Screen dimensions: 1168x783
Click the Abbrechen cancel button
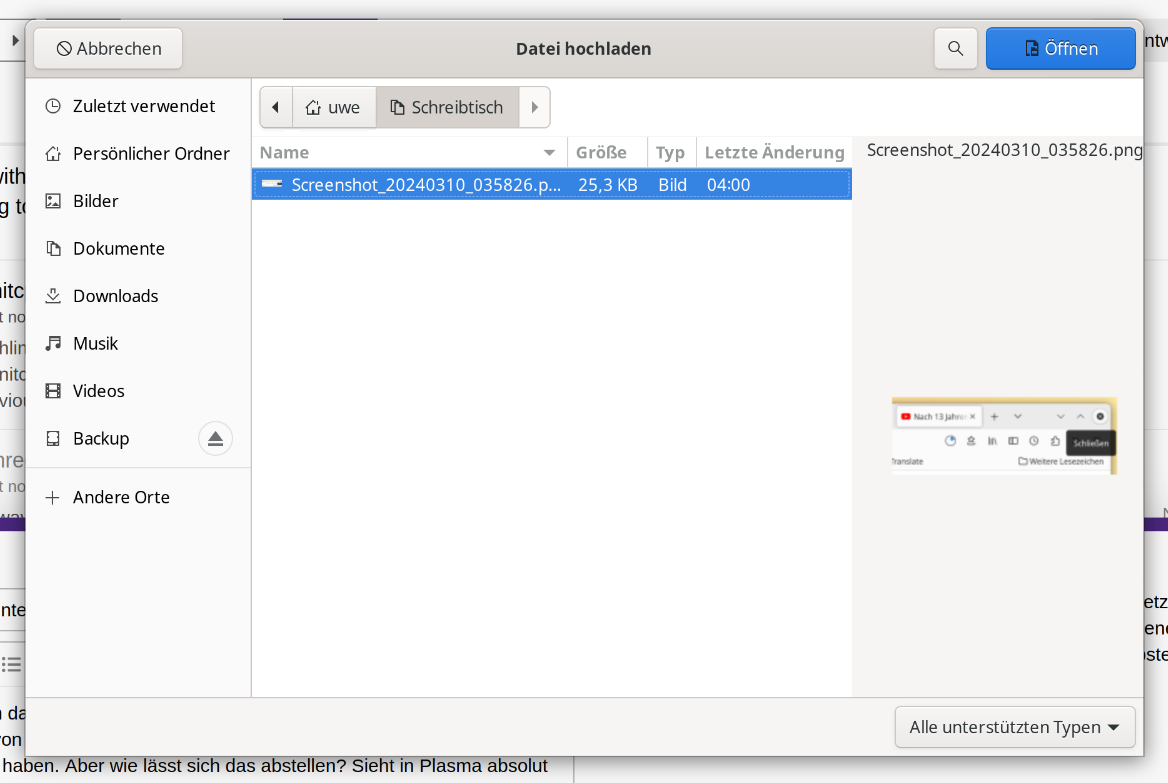108,48
